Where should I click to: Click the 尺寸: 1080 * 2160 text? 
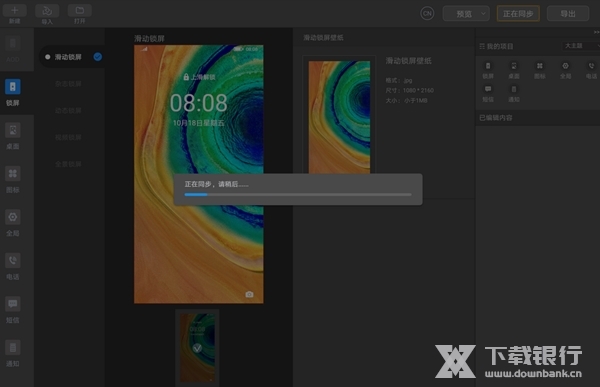[409, 91]
